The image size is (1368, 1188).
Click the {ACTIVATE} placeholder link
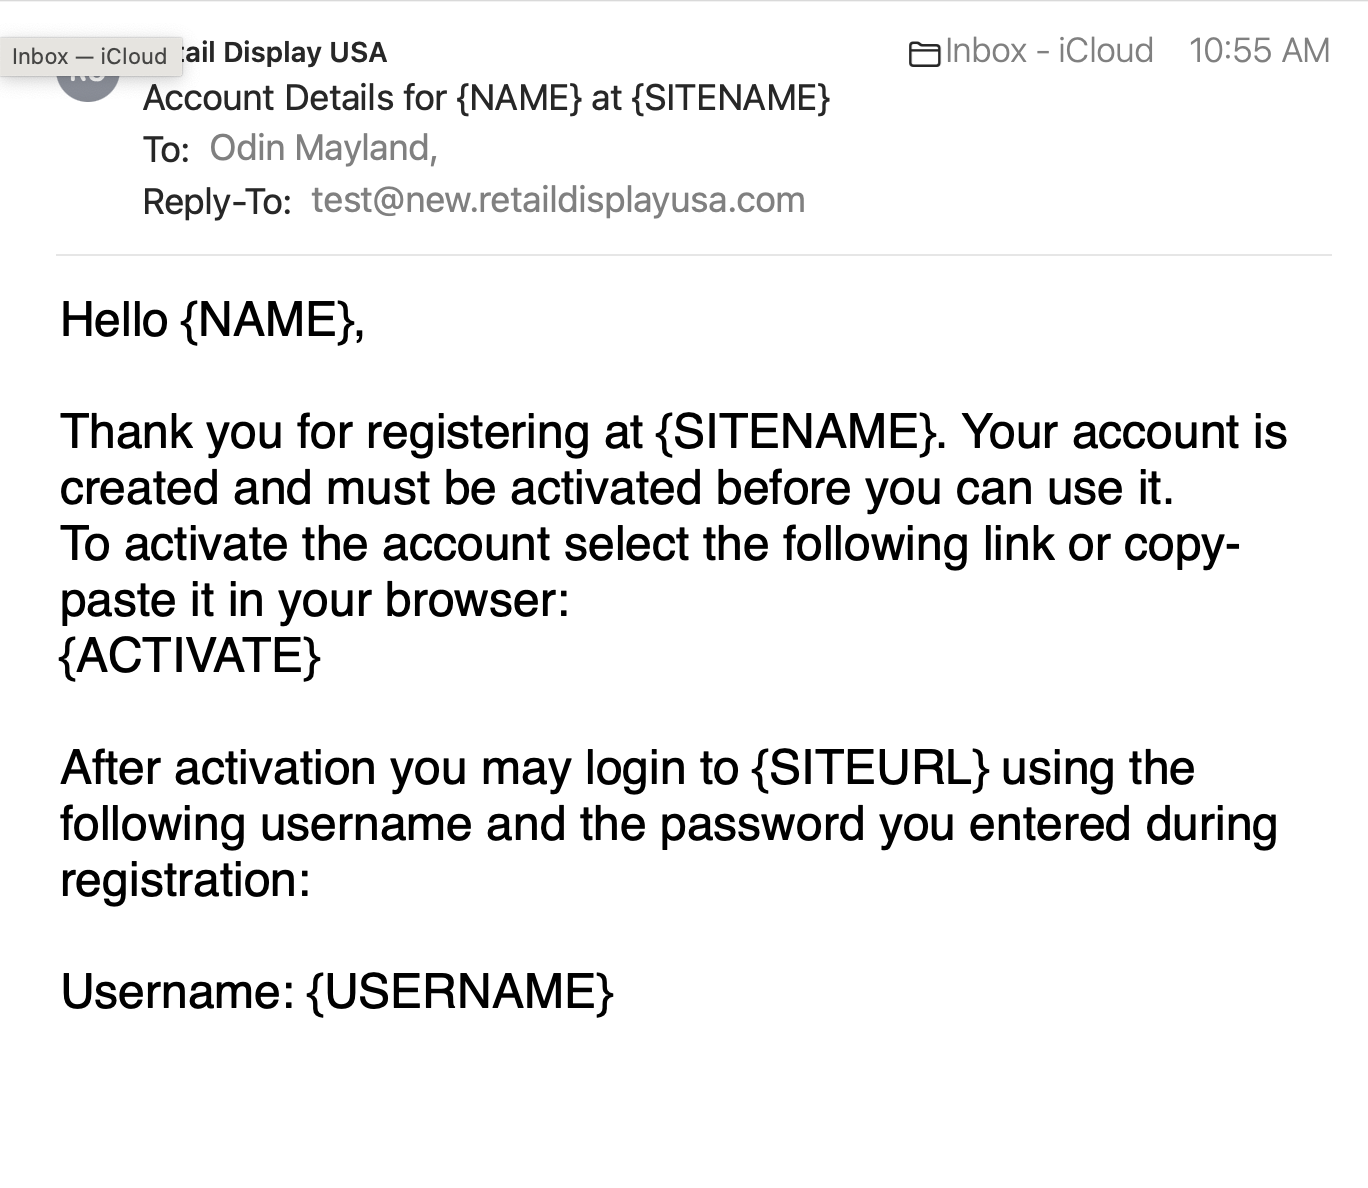[x=190, y=656]
